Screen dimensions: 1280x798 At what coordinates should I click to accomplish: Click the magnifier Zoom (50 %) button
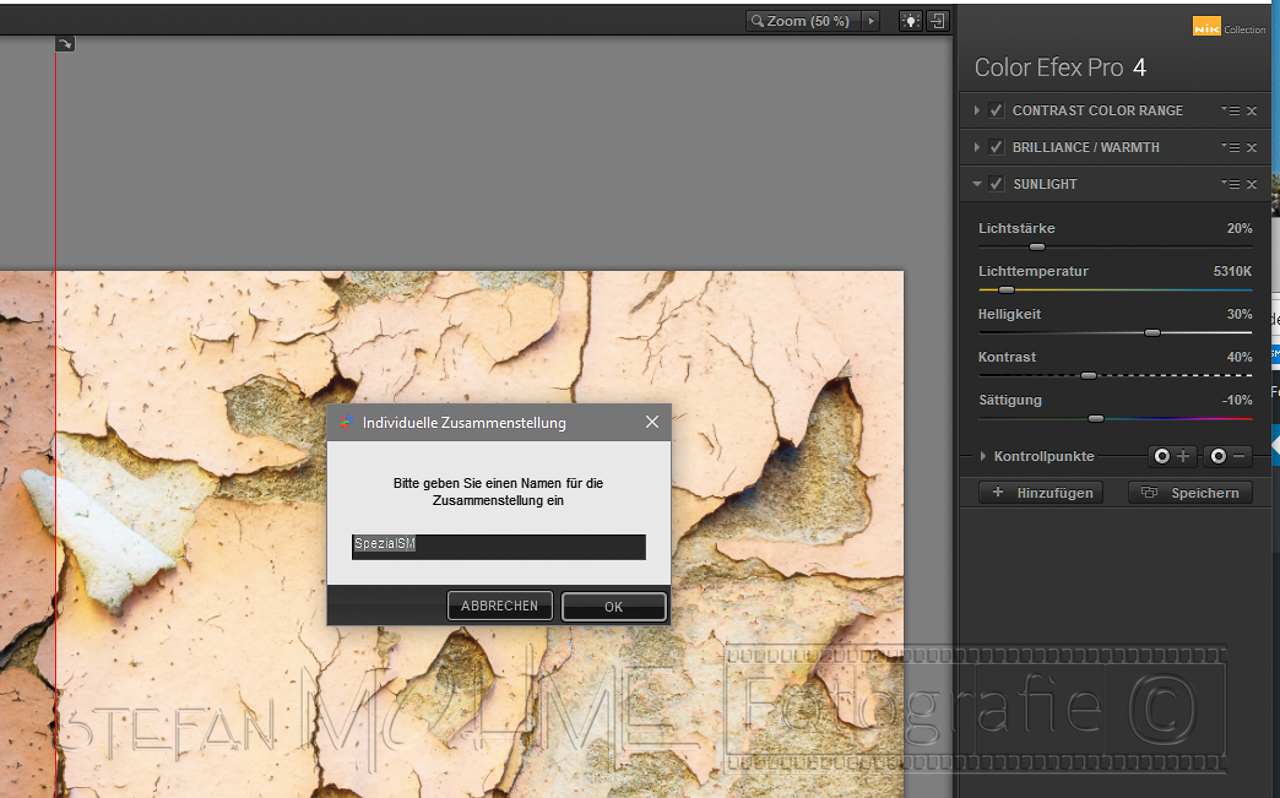point(803,21)
